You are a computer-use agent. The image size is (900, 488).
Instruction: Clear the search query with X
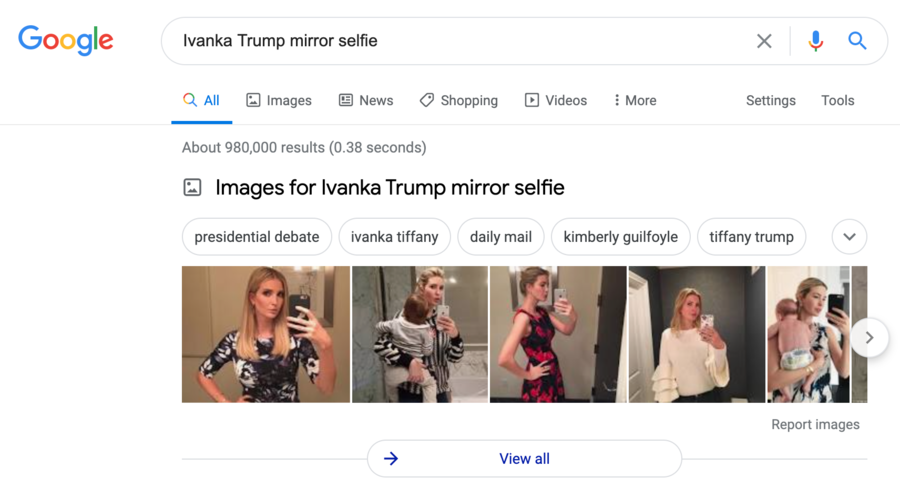[764, 41]
